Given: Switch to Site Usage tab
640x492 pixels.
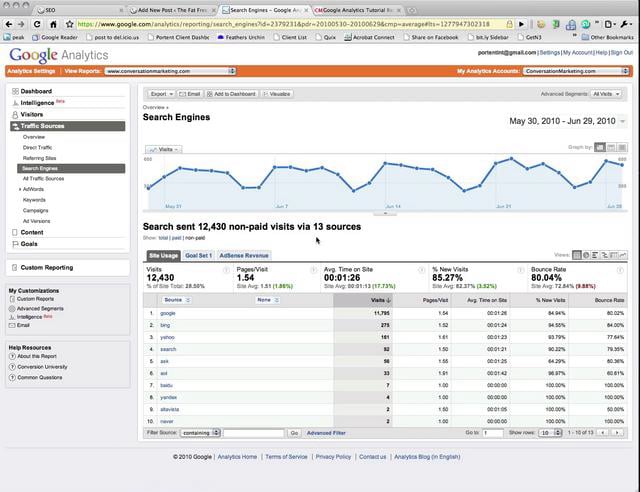Looking at the screenshot, I should 163,256.
